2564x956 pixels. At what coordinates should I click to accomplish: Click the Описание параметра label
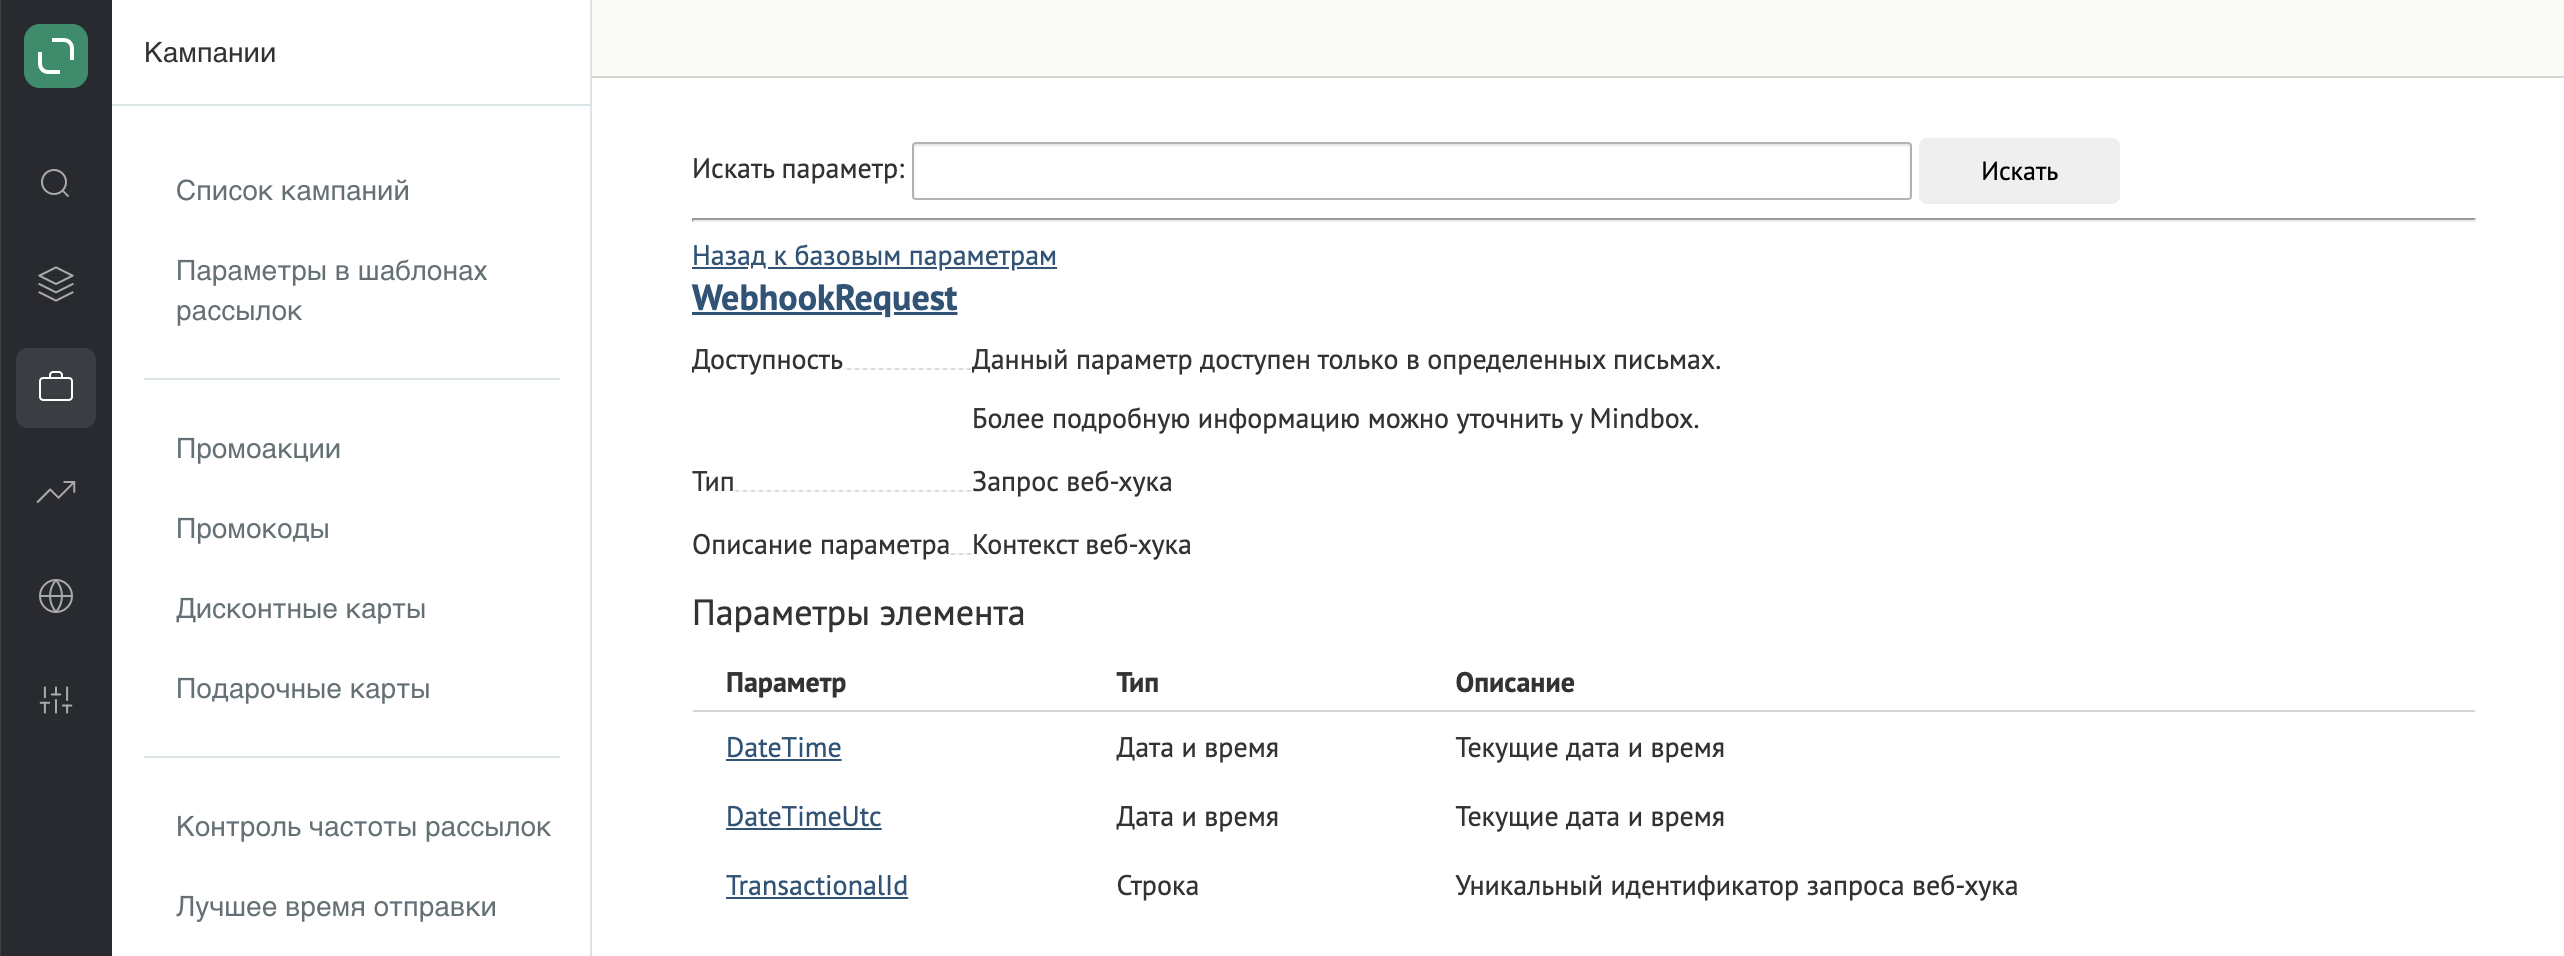click(820, 545)
